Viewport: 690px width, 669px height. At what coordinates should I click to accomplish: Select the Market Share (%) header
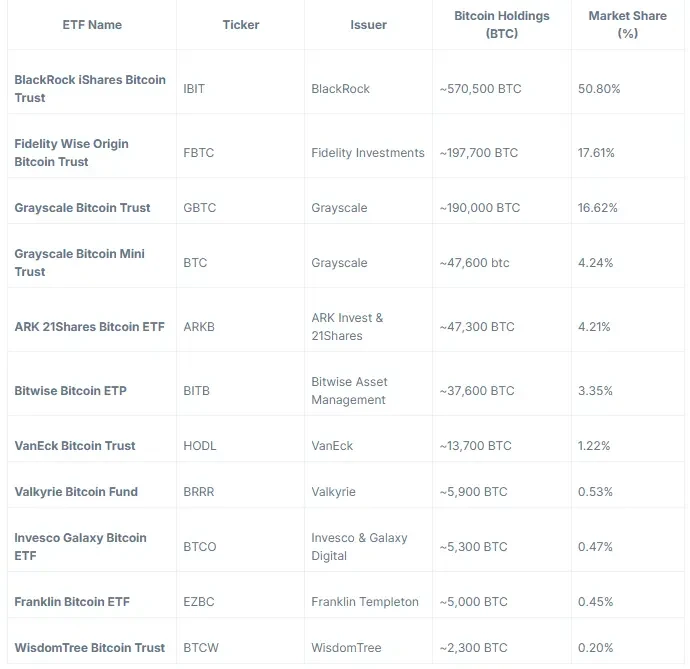(x=627, y=25)
